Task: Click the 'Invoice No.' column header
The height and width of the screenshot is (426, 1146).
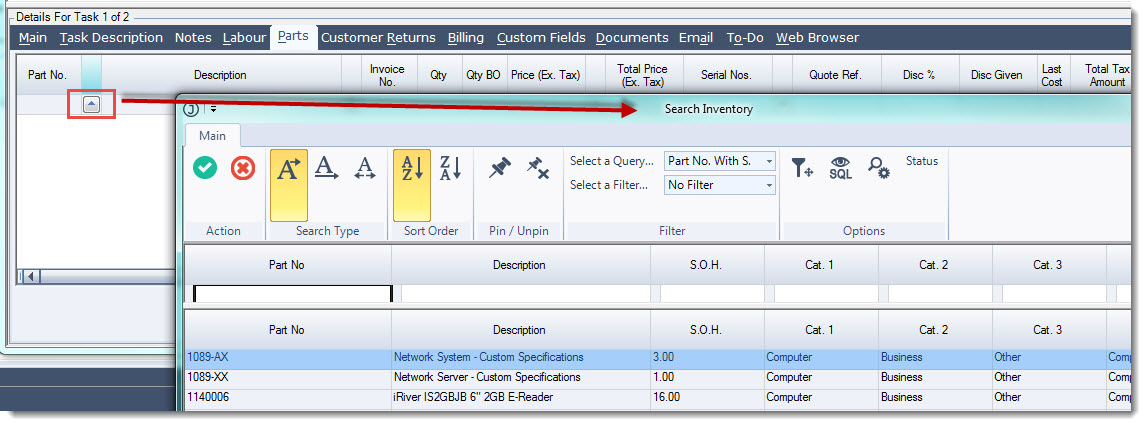Action: pyautogui.click(x=387, y=75)
